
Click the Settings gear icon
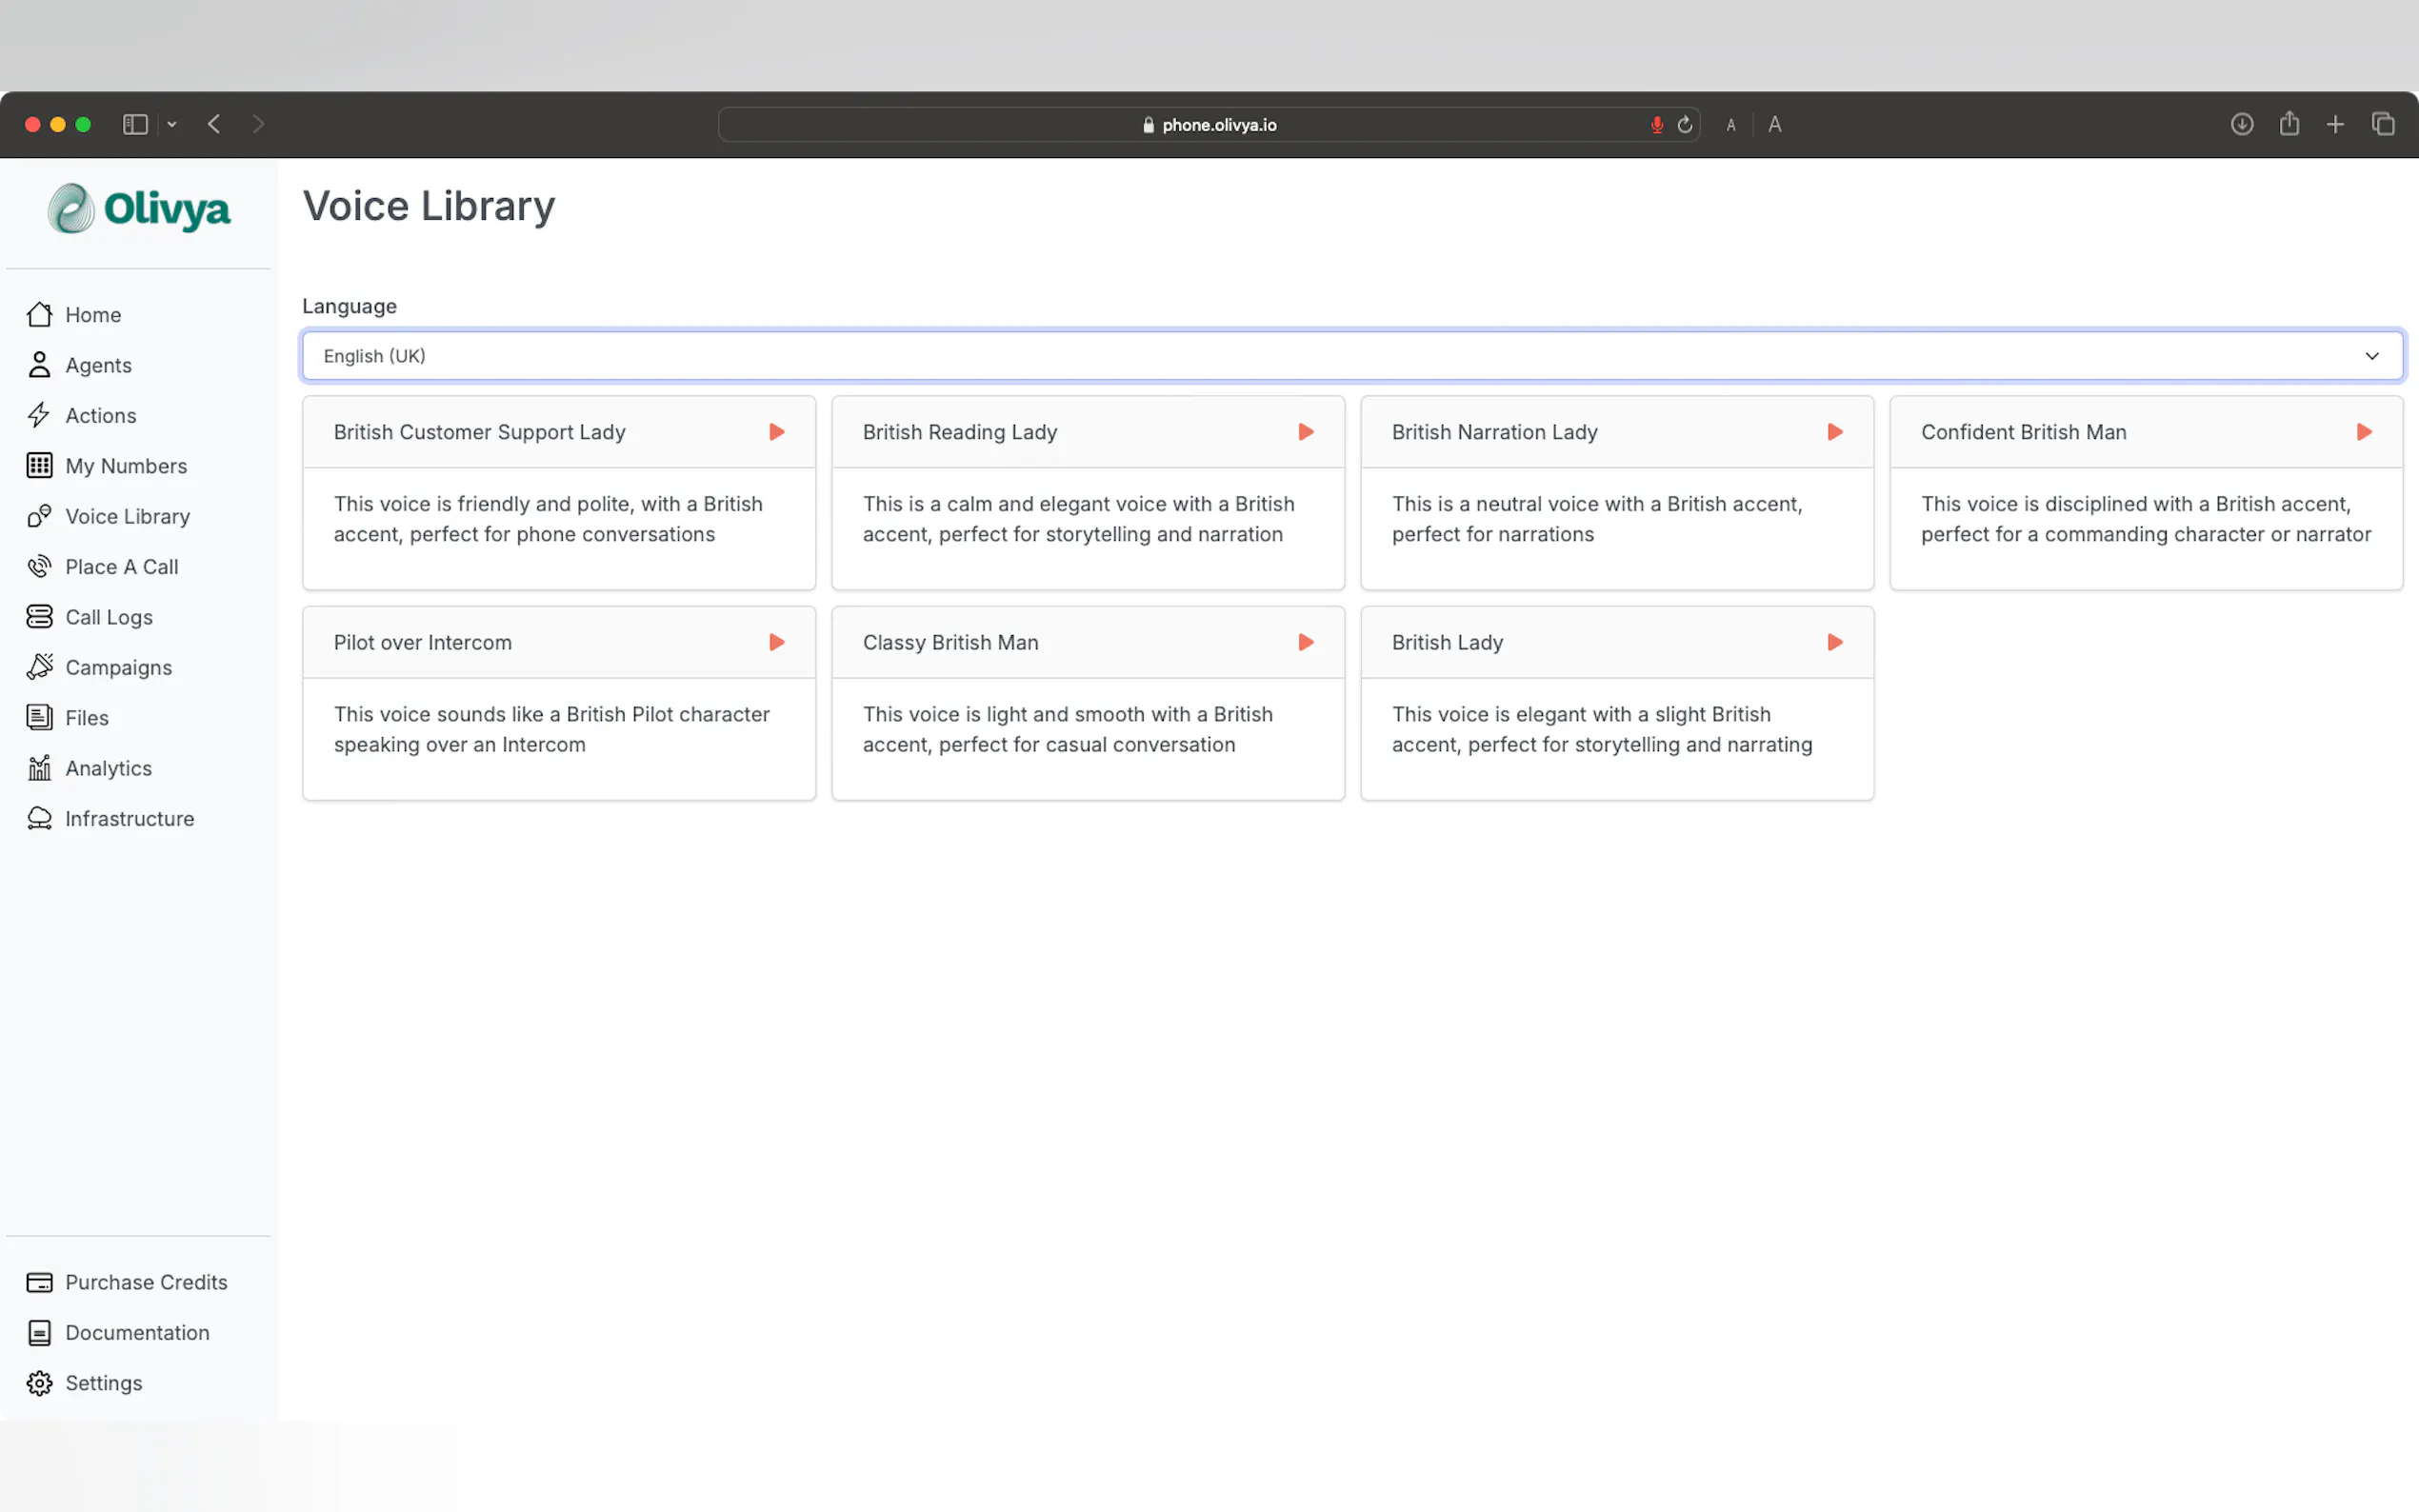[x=39, y=1383]
